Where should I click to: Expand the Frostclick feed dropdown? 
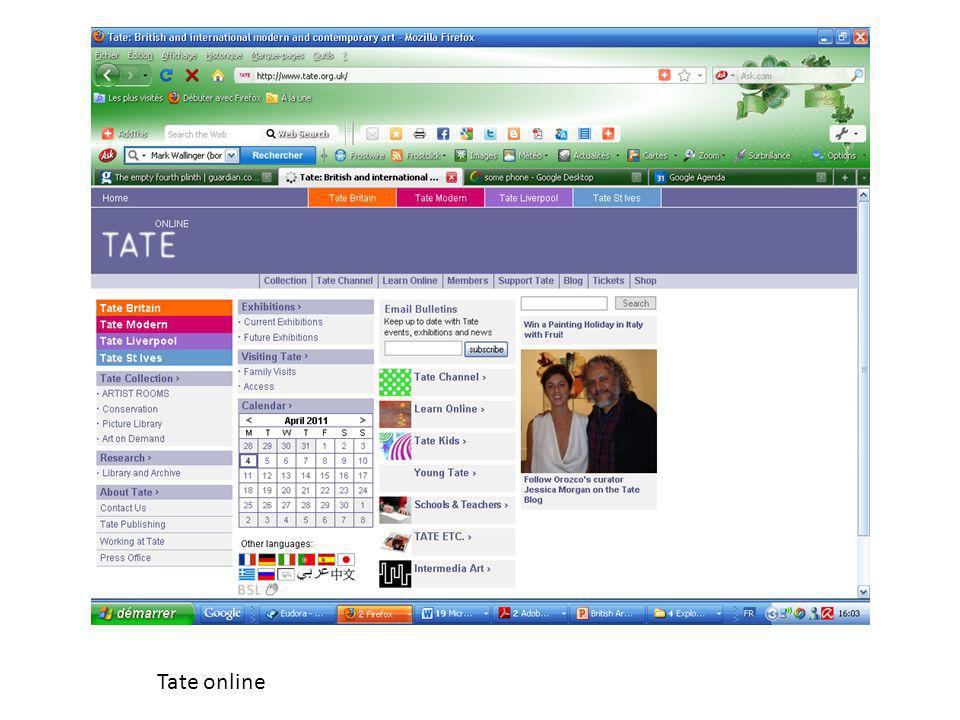tap(444, 156)
